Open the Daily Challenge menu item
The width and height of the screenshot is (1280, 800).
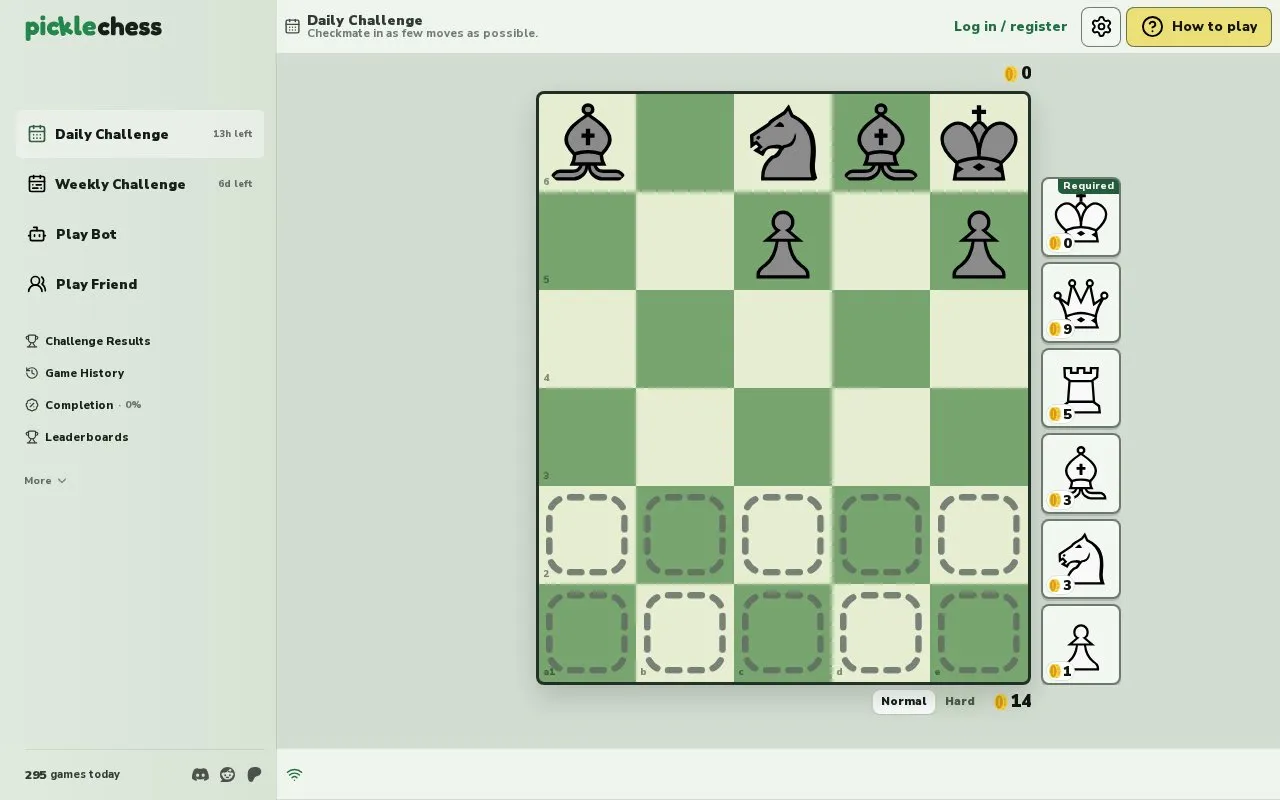click(x=140, y=134)
